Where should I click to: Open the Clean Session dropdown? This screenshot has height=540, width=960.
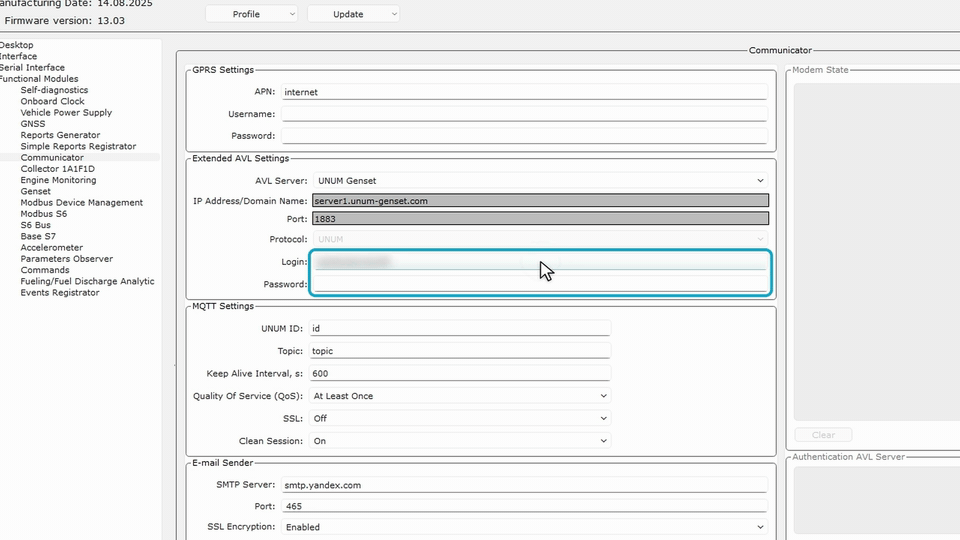pos(460,441)
